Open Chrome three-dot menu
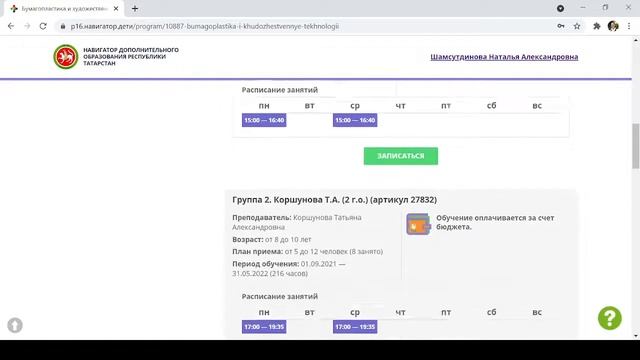The width and height of the screenshot is (640, 360). (629, 26)
